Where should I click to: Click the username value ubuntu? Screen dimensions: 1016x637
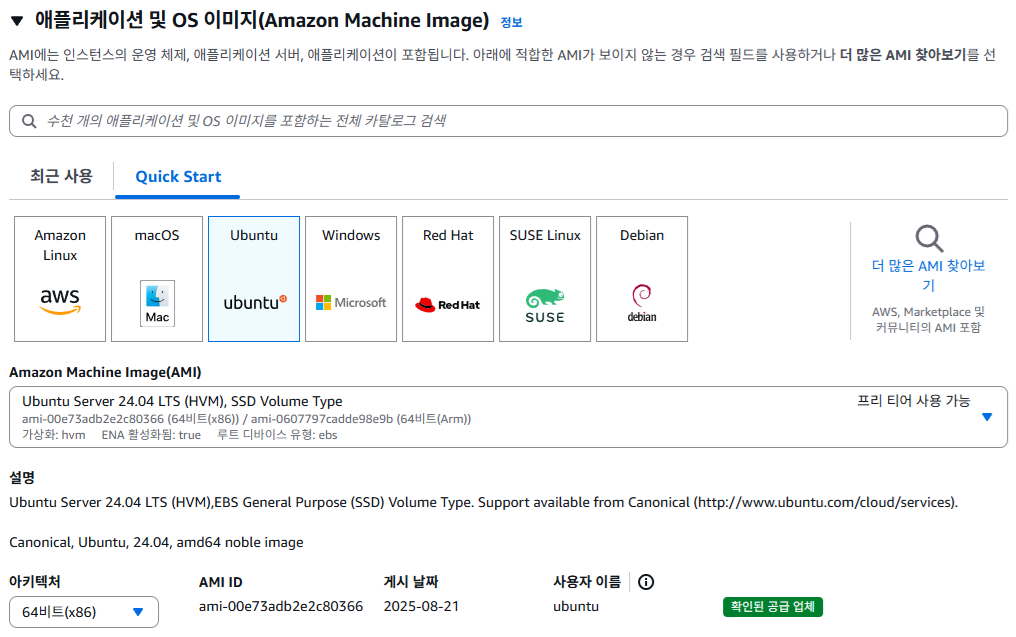point(576,607)
